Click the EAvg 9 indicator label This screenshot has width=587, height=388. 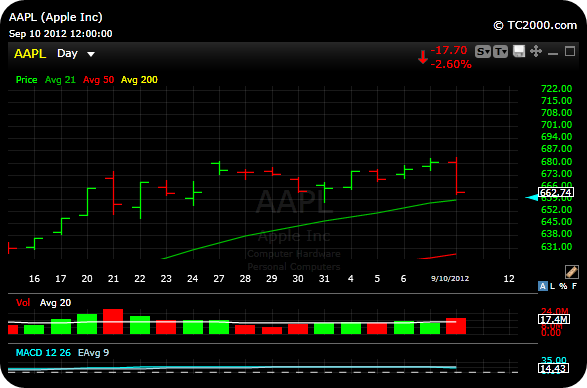tap(93, 352)
